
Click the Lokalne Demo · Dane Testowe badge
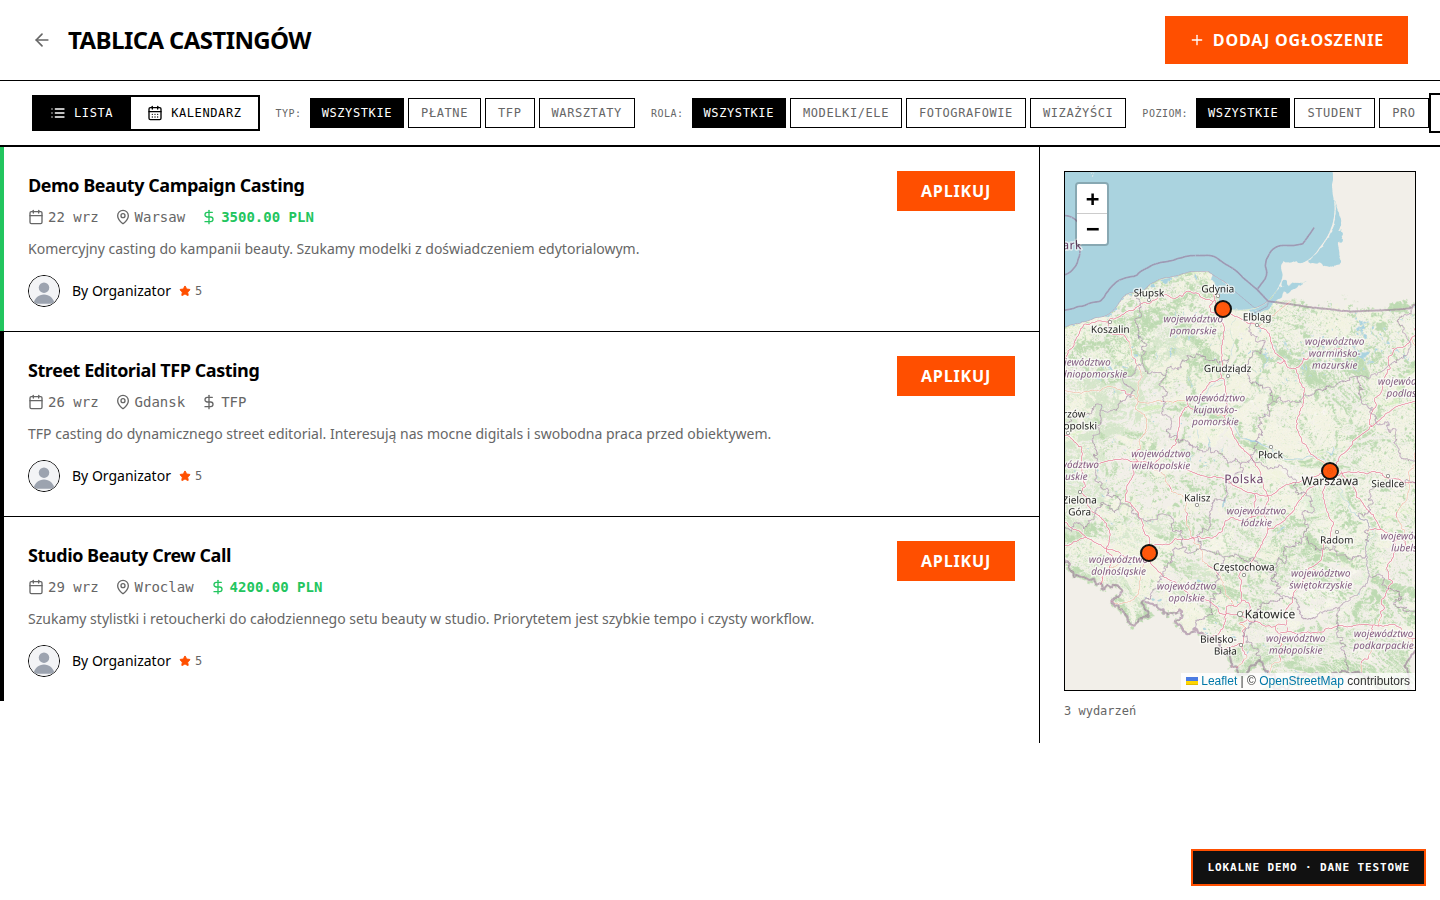click(1308, 867)
